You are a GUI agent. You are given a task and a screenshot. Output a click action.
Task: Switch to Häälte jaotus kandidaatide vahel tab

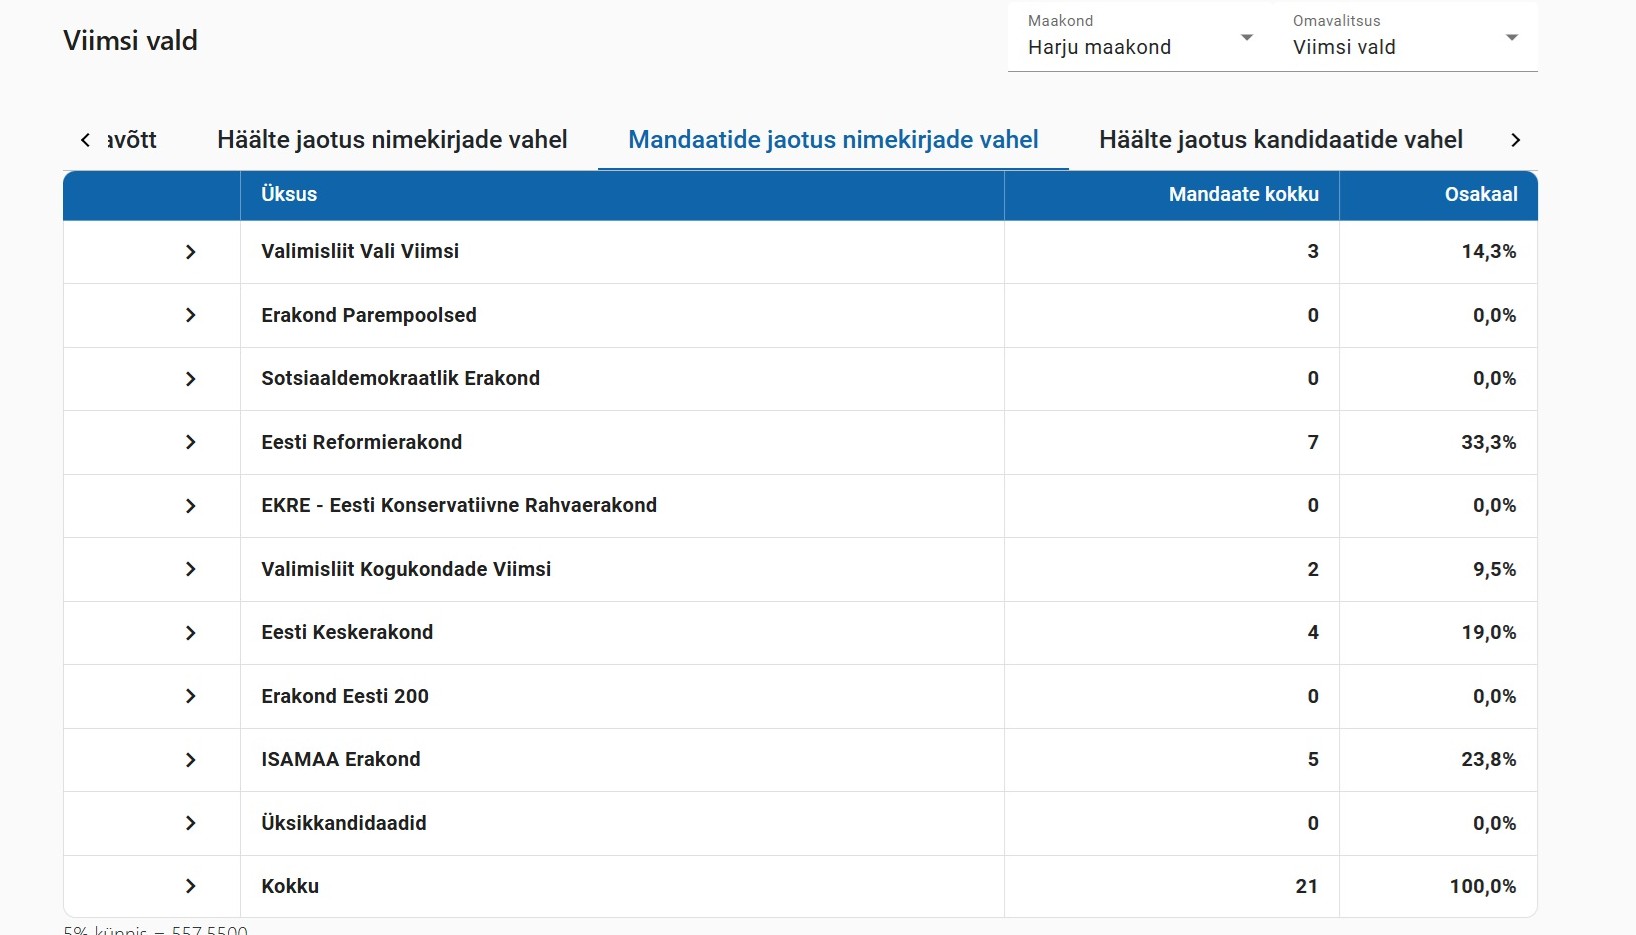pyautogui.click(x=1280, y=140)
